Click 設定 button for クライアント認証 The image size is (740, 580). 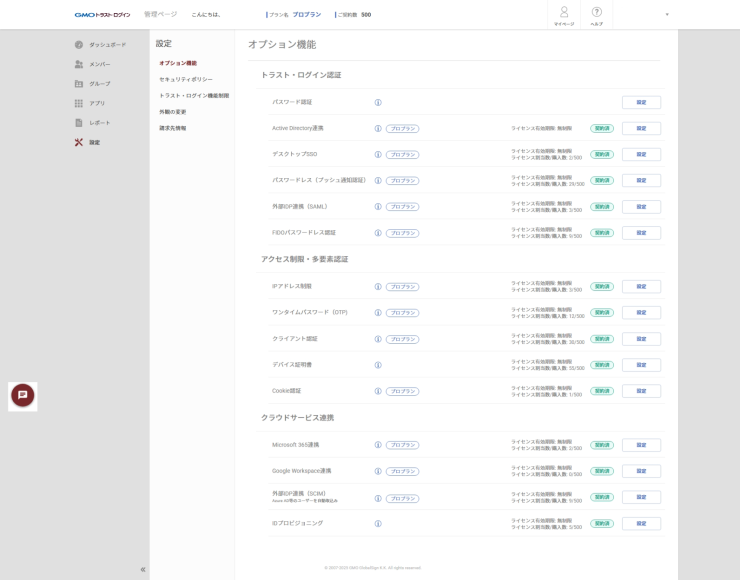pyautogui.click(x=641, y=339)
